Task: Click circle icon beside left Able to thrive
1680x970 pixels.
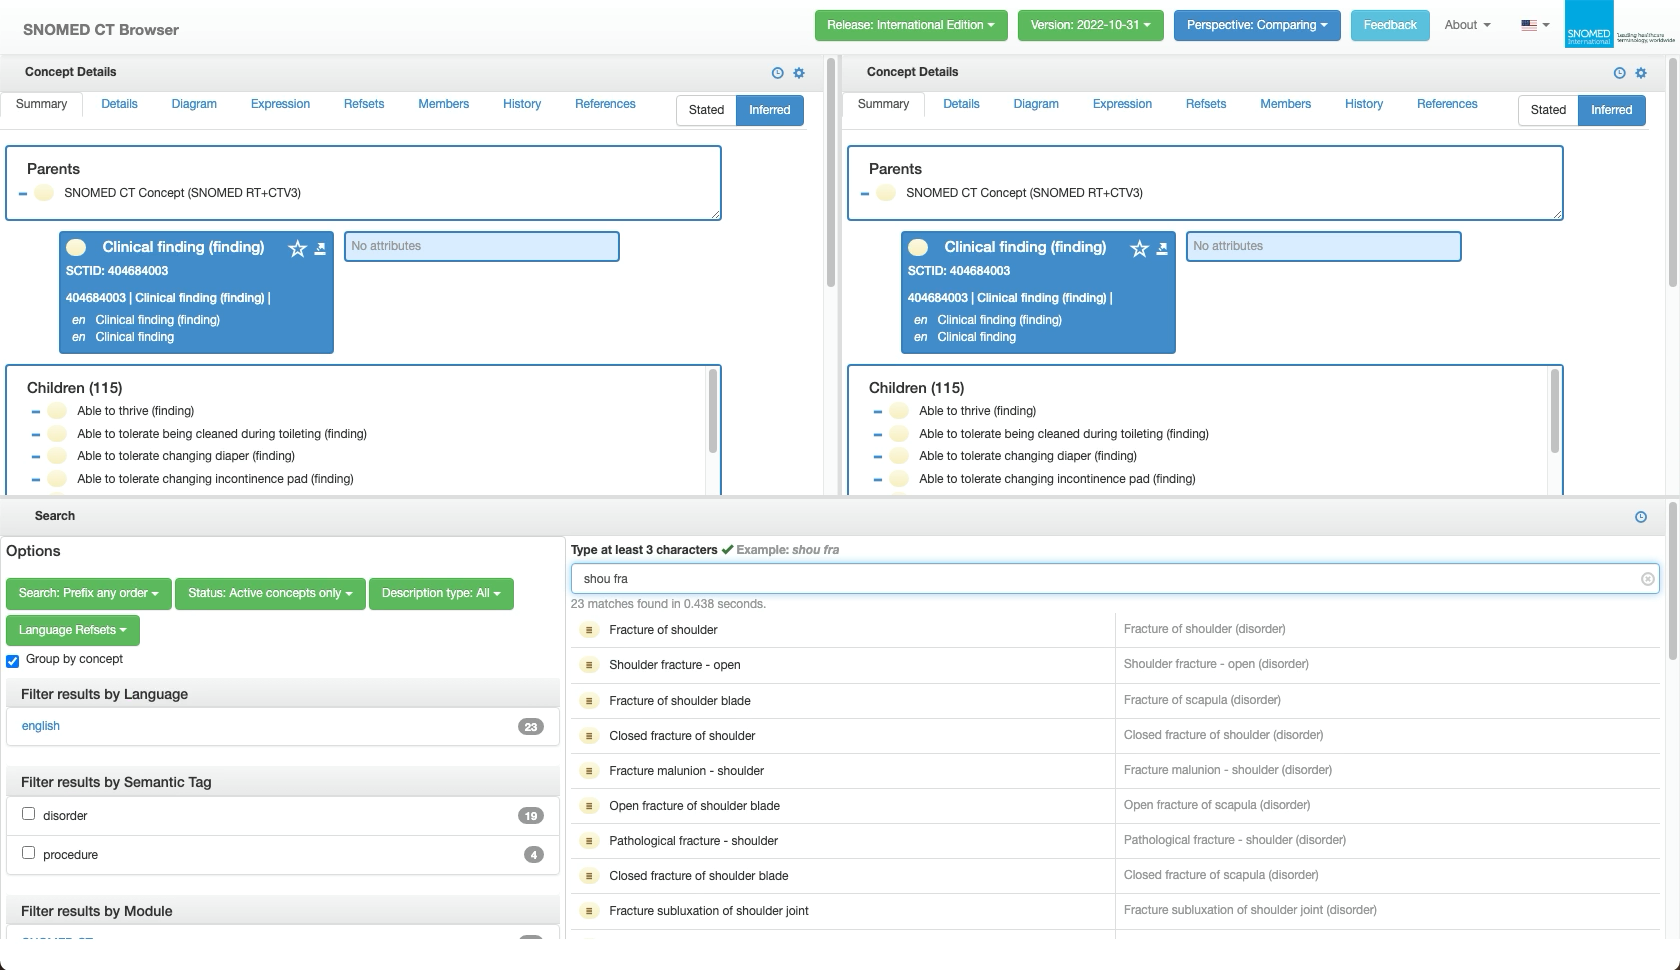Action: (57, 411)
